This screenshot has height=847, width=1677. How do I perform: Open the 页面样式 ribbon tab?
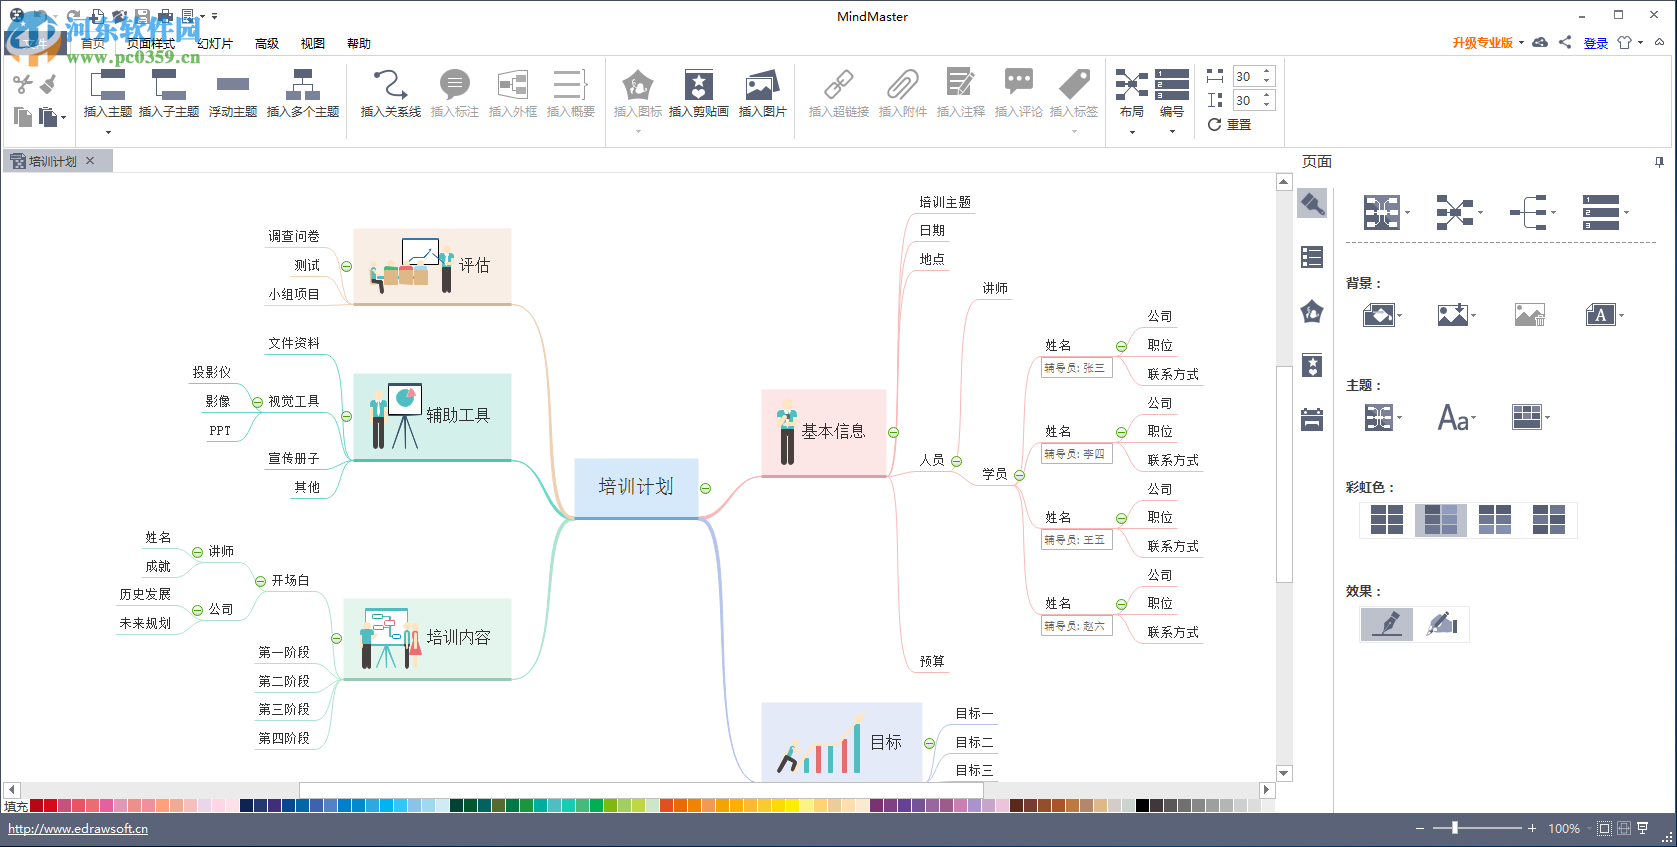point(150,44)
